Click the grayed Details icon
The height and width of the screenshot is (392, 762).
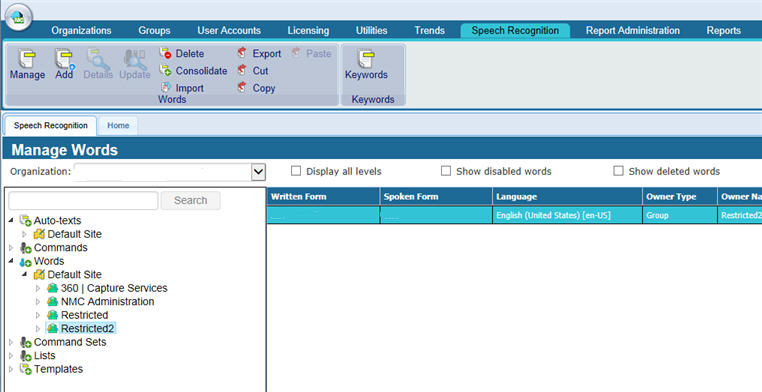98,59
